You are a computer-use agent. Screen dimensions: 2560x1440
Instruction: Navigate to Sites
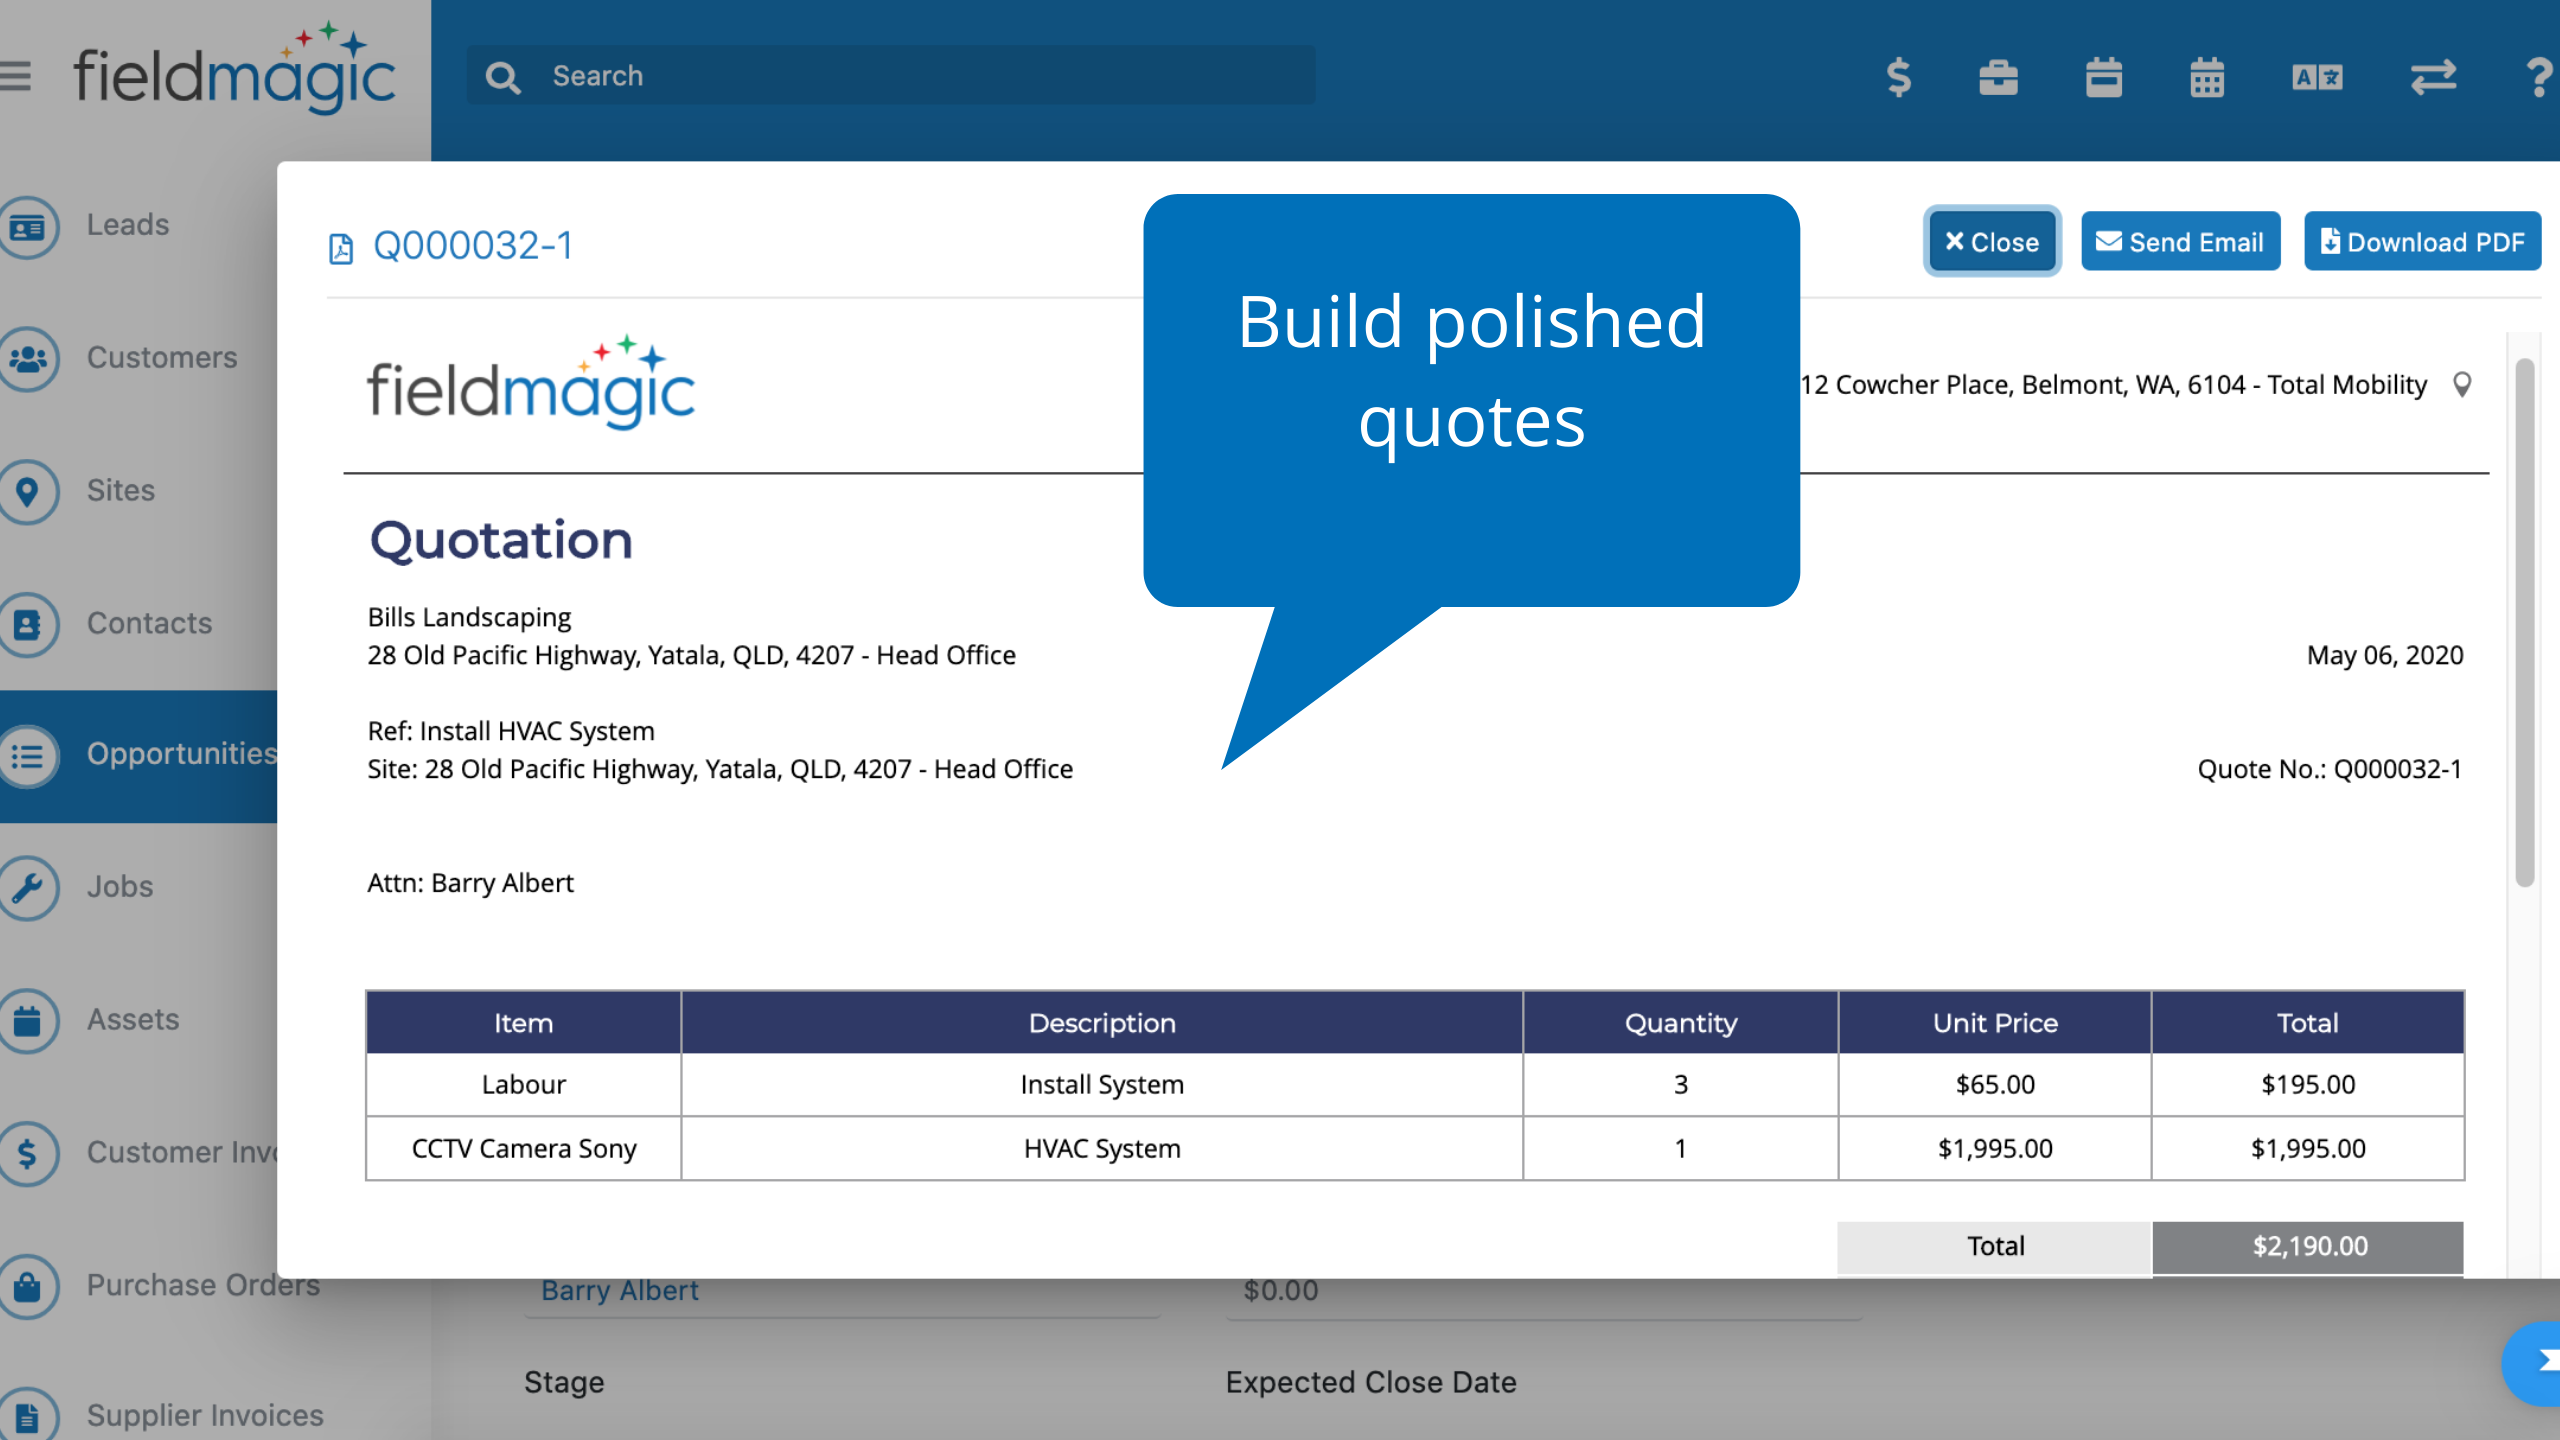pos(120,490)
